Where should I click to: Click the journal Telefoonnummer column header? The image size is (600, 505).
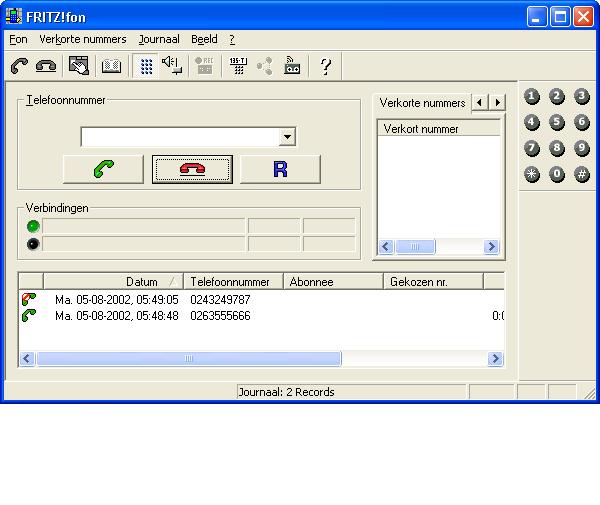click(233, 282)
